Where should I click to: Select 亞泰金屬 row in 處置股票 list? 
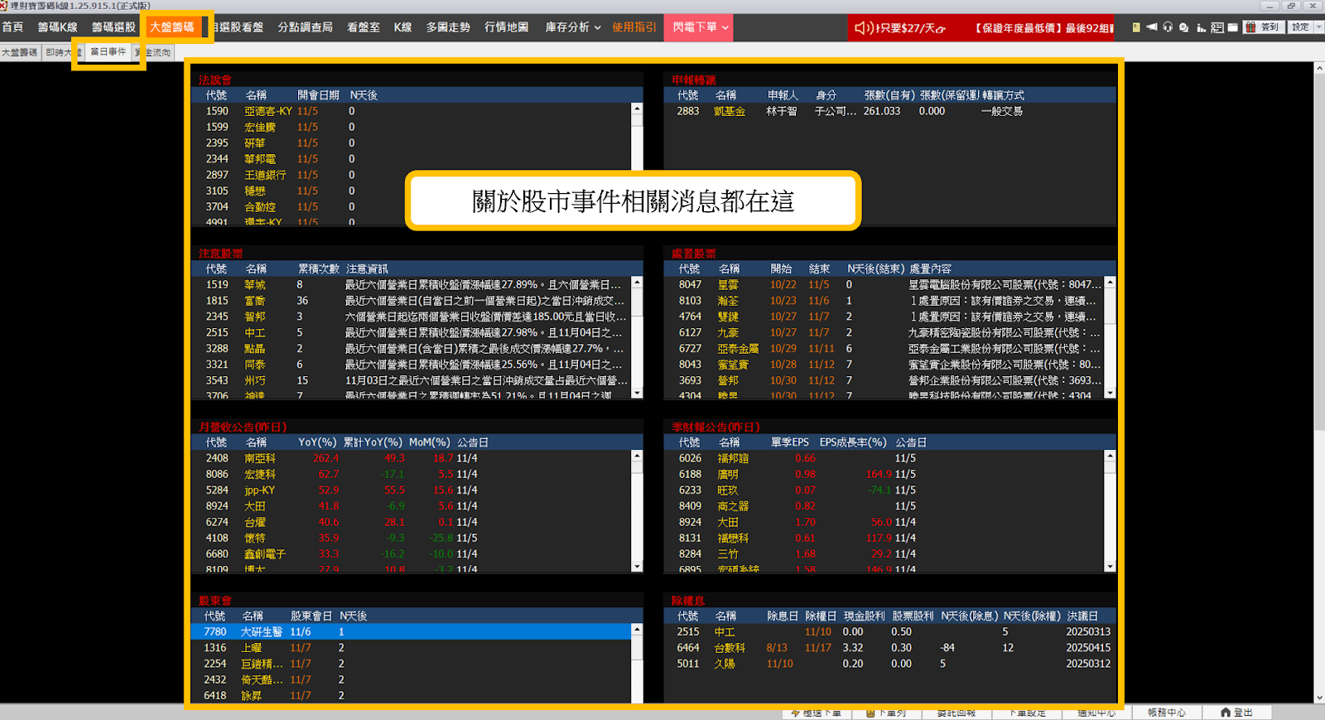(x=884, y=348)
